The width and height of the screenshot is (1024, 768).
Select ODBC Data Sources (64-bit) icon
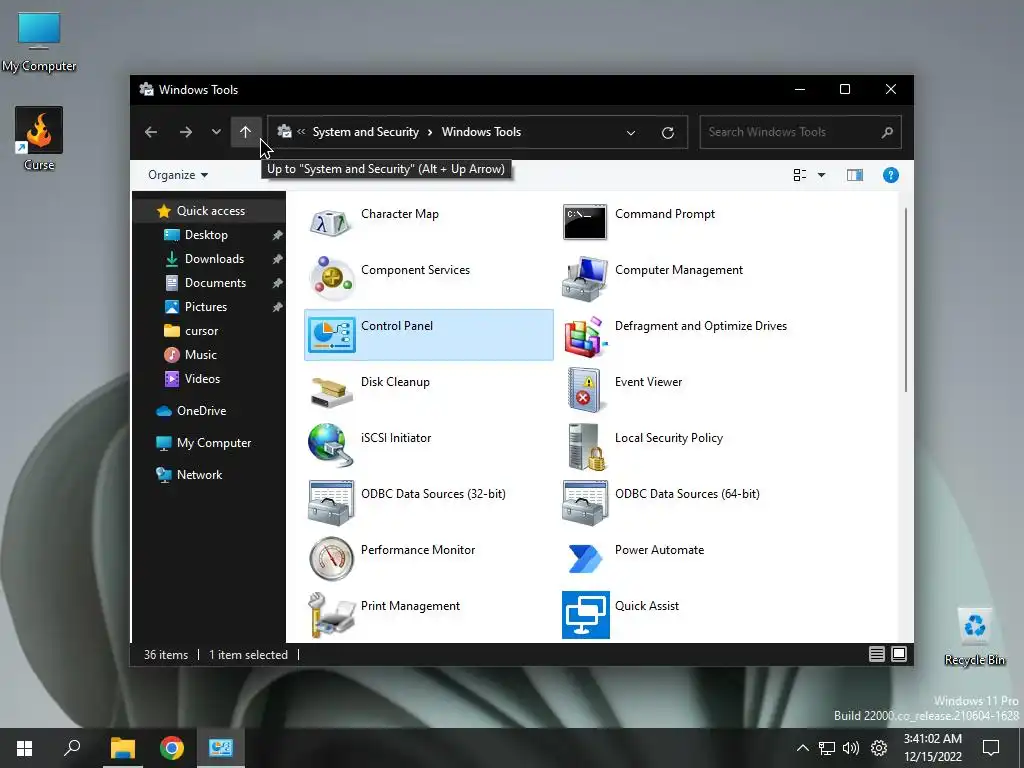click(x=584, y=502)
